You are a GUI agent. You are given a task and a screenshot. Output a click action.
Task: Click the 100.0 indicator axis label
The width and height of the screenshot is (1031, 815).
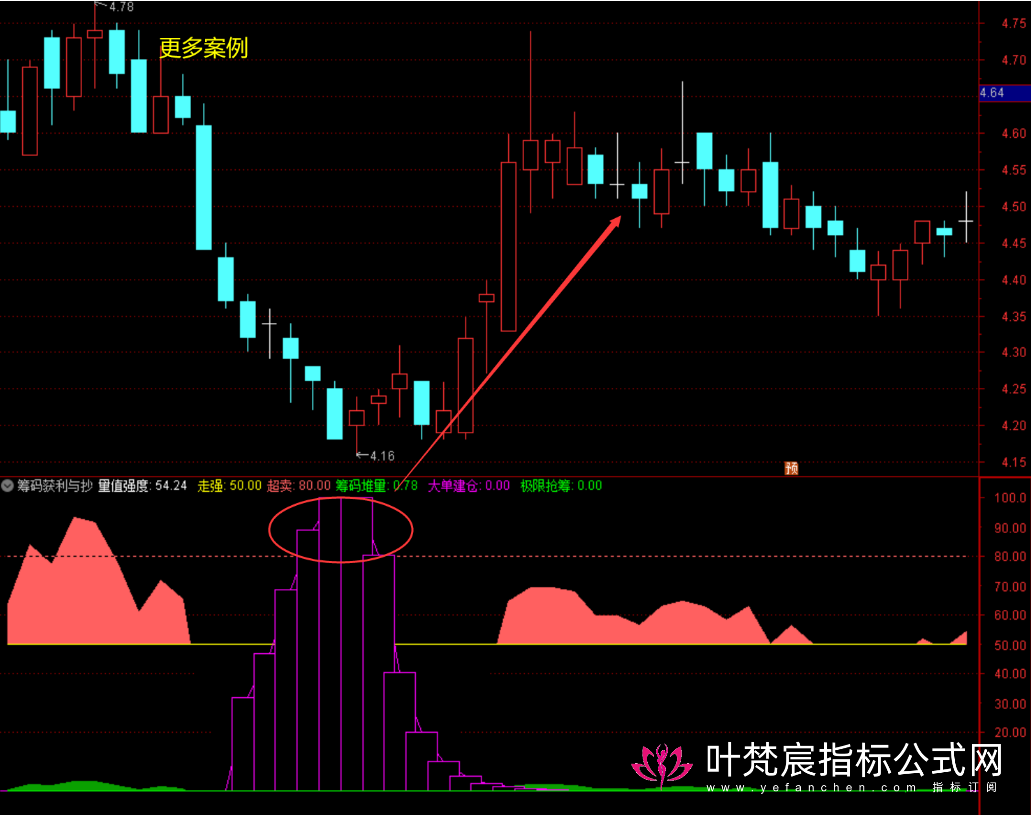(x=1010, y=498)
